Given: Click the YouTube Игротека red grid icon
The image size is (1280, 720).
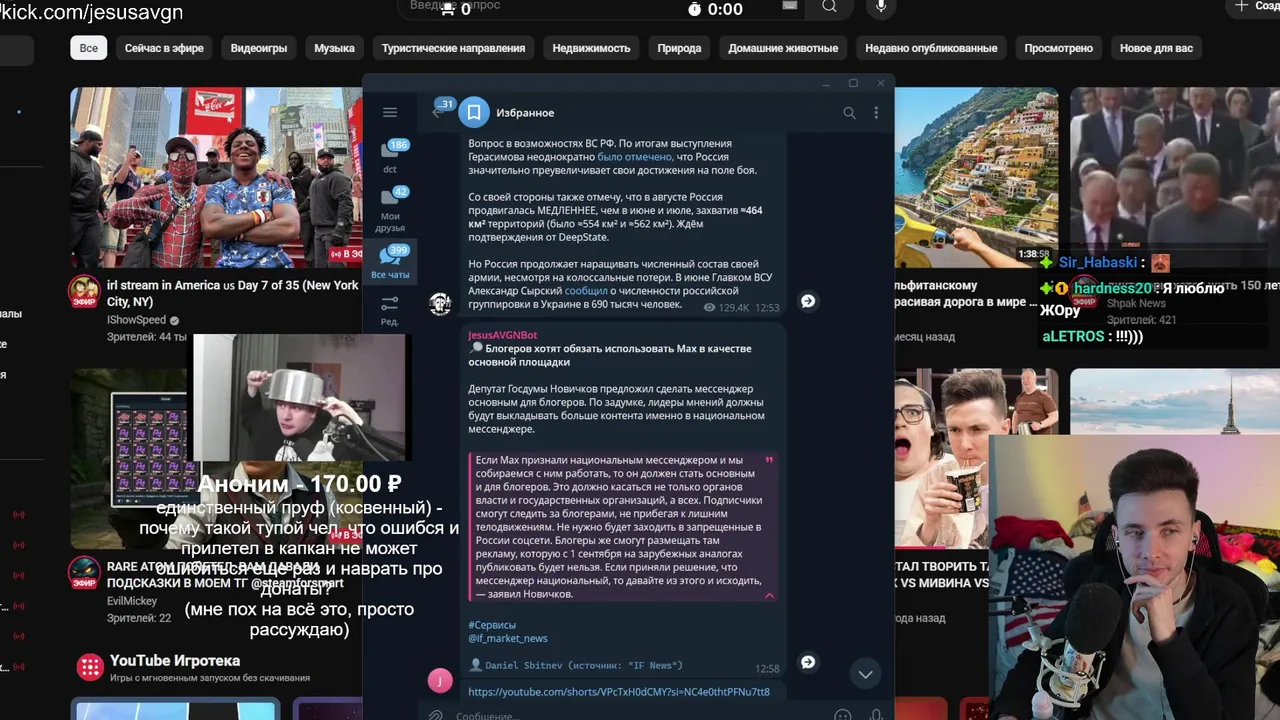Looking at the screenshot, I should [x=90, y=666].
